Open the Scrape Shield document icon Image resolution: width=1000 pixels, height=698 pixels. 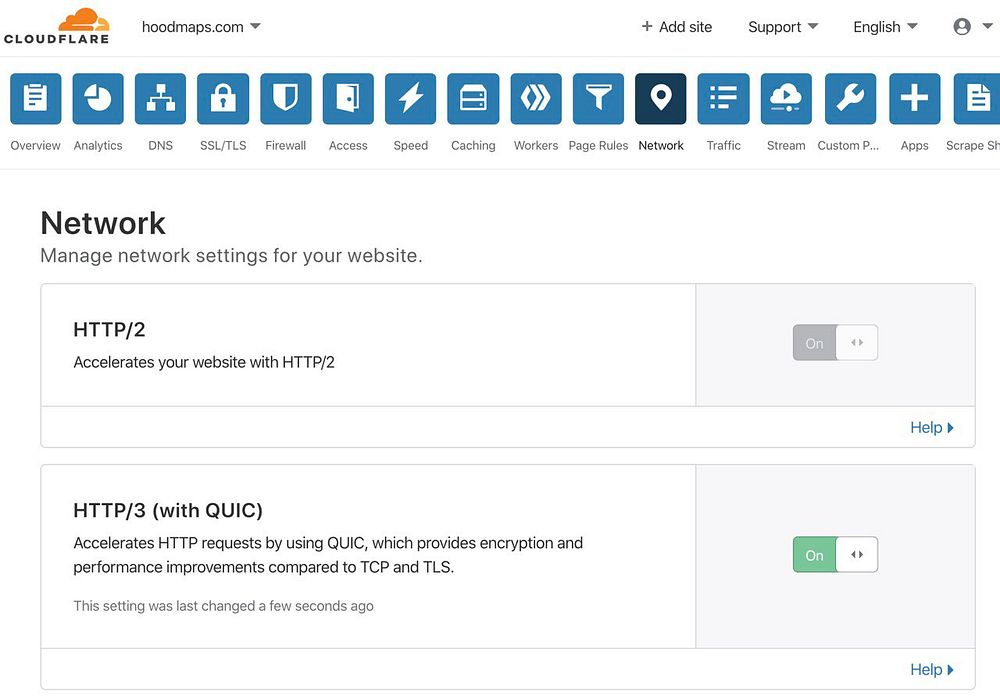976,98
